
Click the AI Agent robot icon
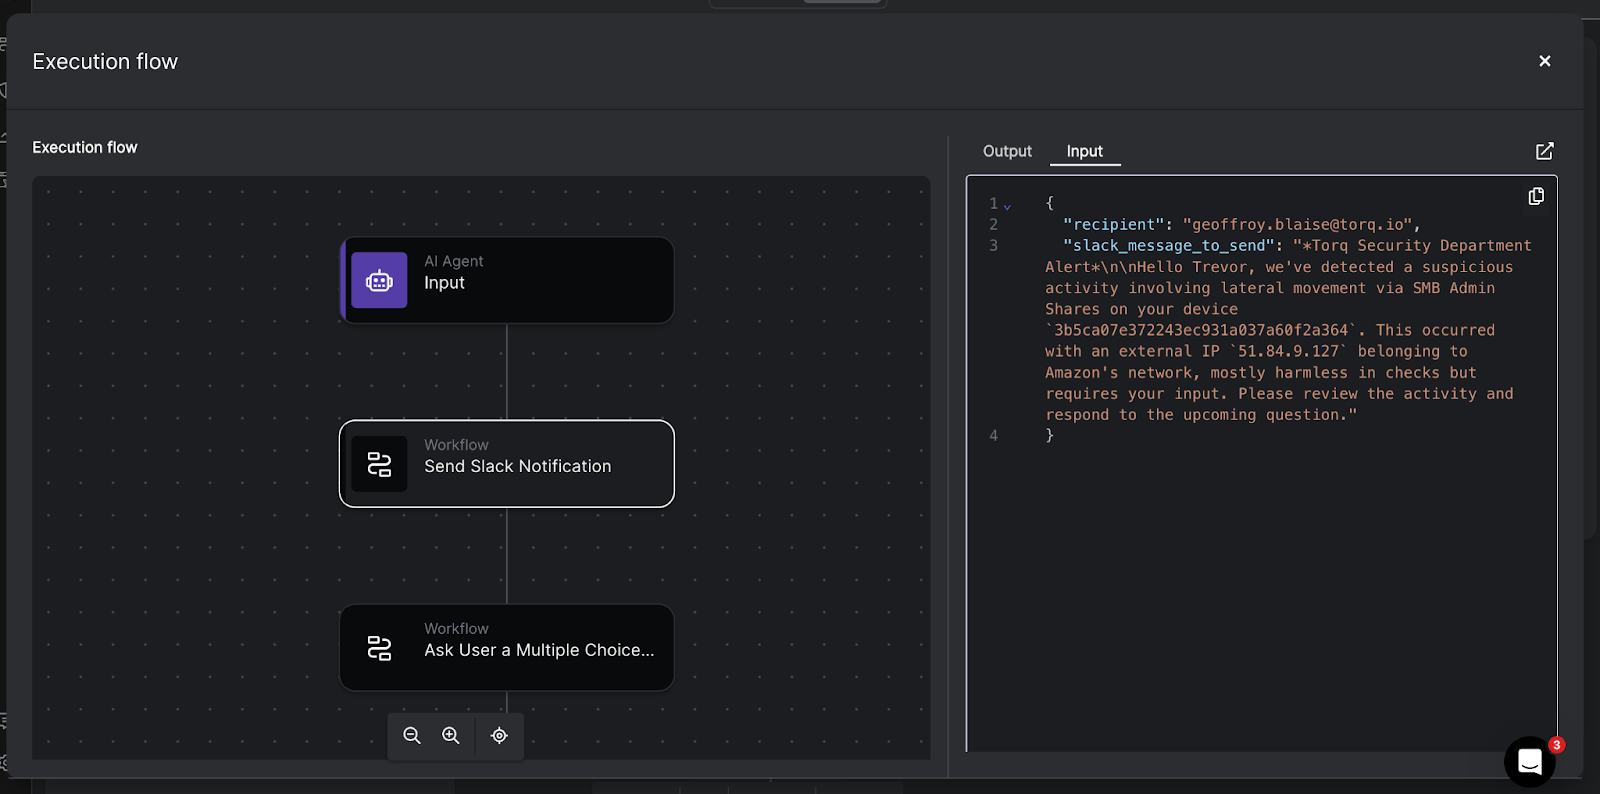click(x=379, y=281)
